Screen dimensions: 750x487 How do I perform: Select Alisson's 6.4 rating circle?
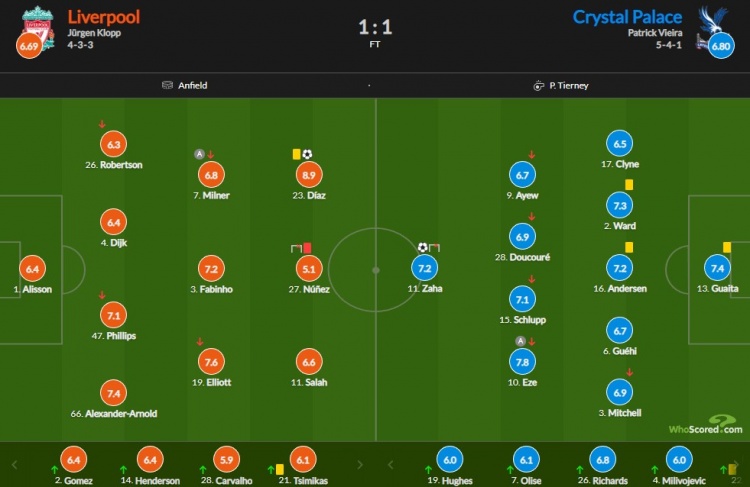[x=32, y=268]
